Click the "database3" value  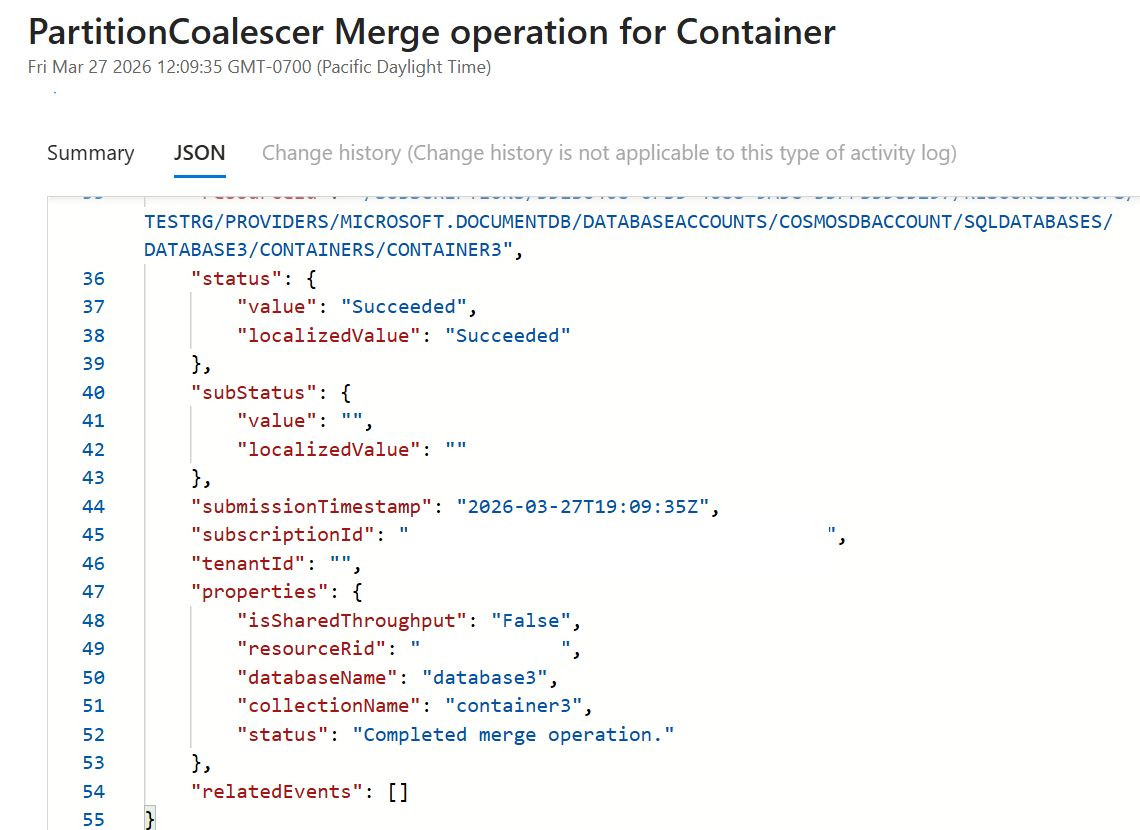tap(485, 677)
